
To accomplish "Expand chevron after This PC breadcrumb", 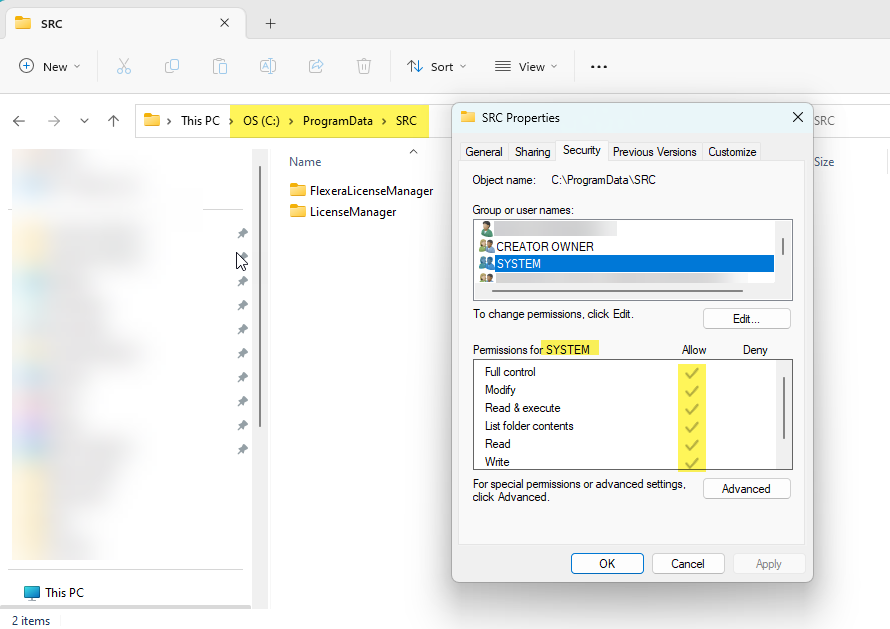I will pyautogui.click(x=231, y=121).
